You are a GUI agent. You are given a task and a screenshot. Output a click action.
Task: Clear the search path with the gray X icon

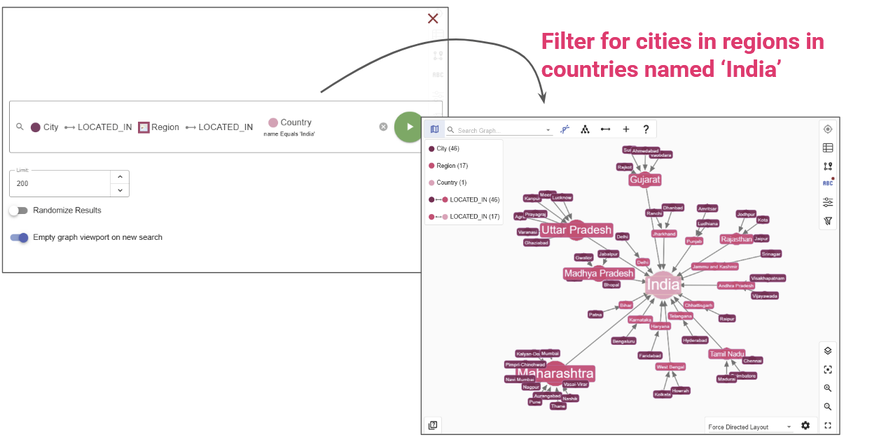[383, 127]
